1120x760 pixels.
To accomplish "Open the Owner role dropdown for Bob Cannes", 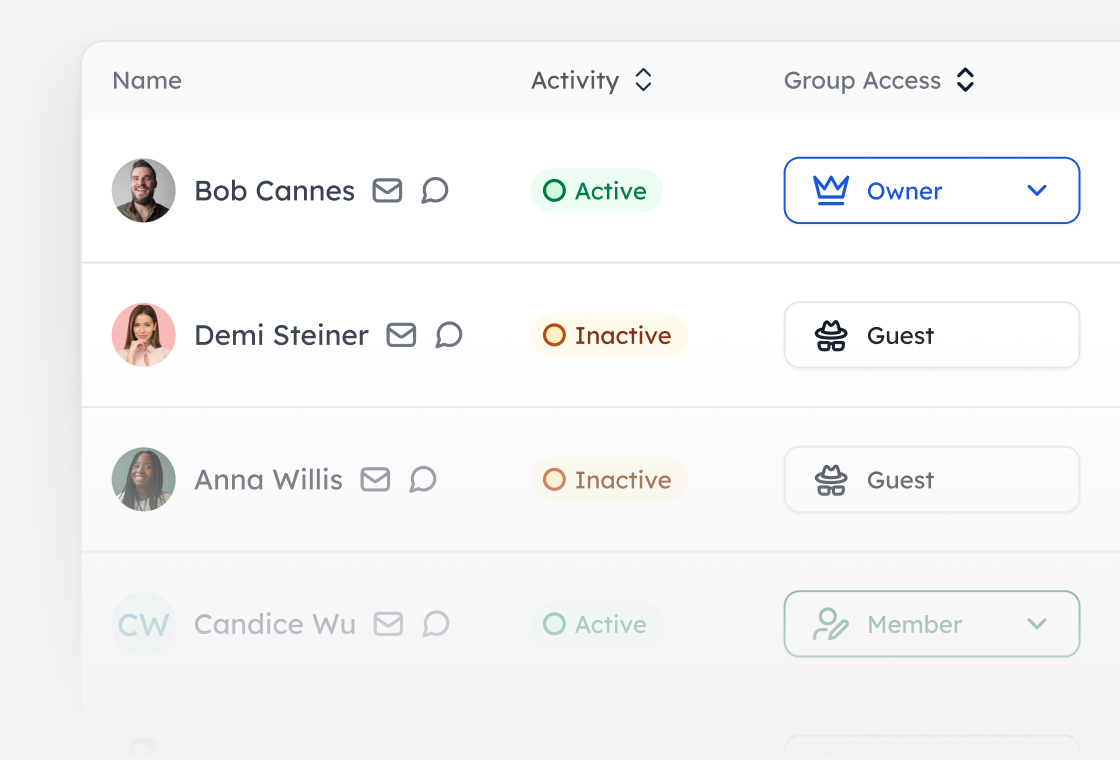I will pyautogui.click(x=1037, y=190).
